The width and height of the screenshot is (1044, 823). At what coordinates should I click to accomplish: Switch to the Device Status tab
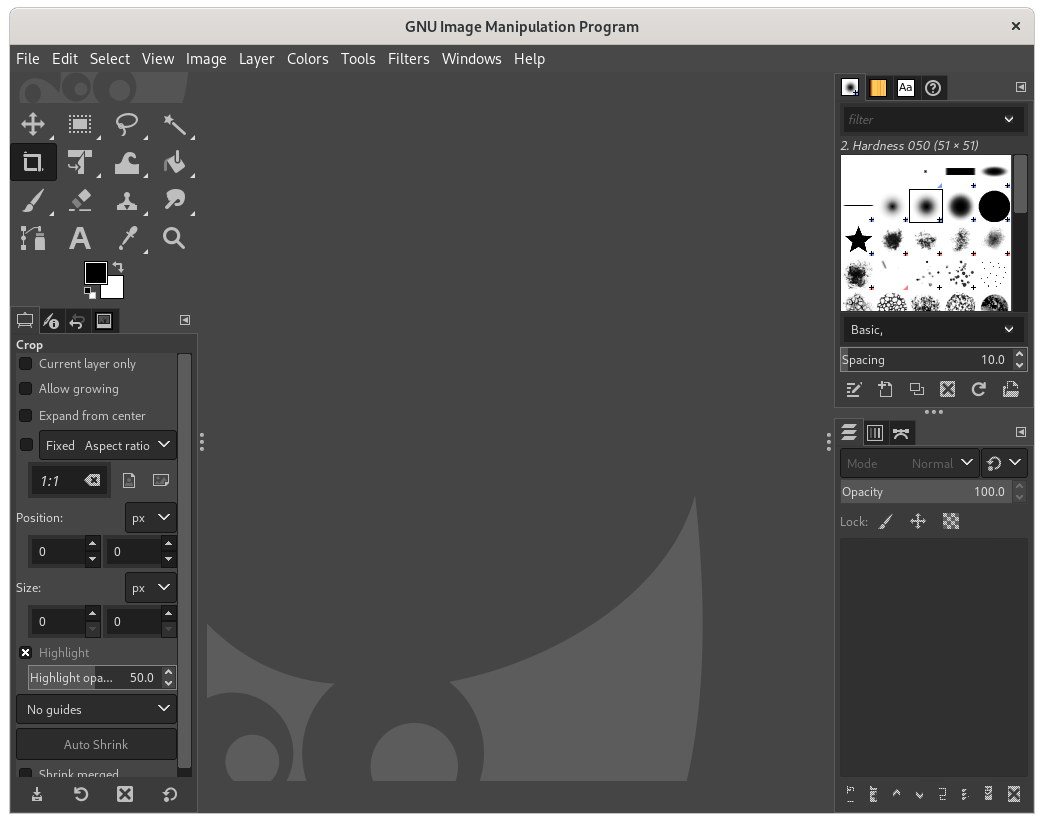point(51,321)
